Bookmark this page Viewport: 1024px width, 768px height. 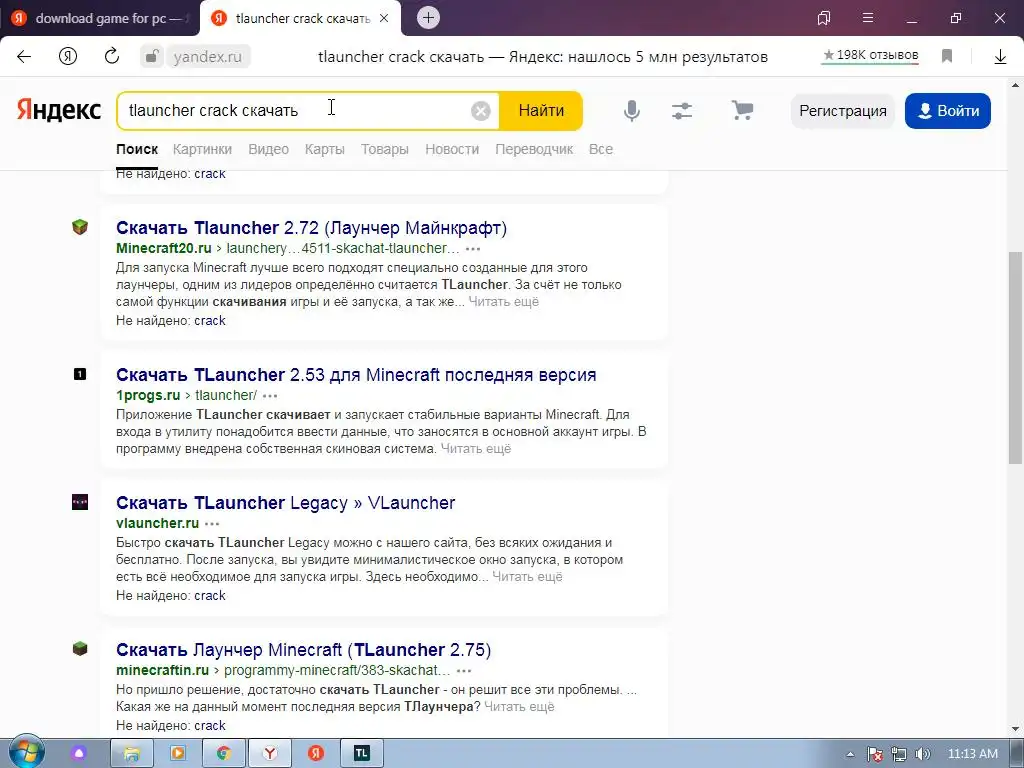tap(947, 57)
